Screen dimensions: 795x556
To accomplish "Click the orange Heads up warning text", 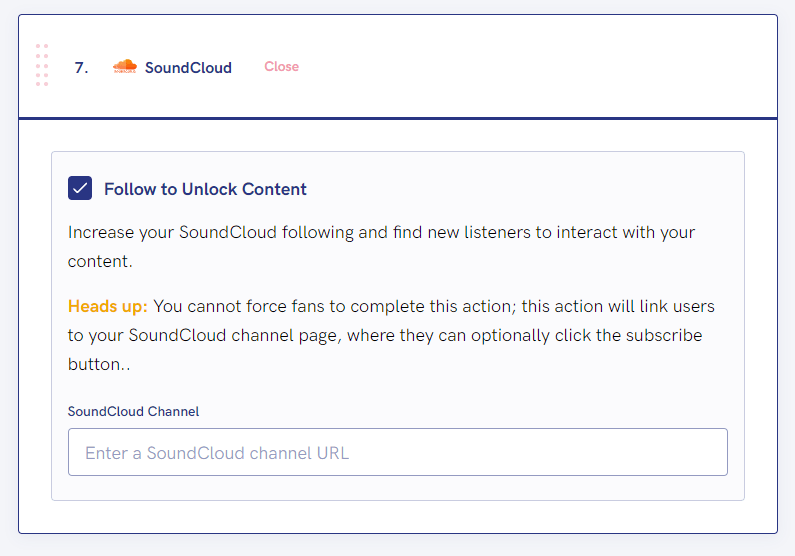I will click(x=107, y=306).
